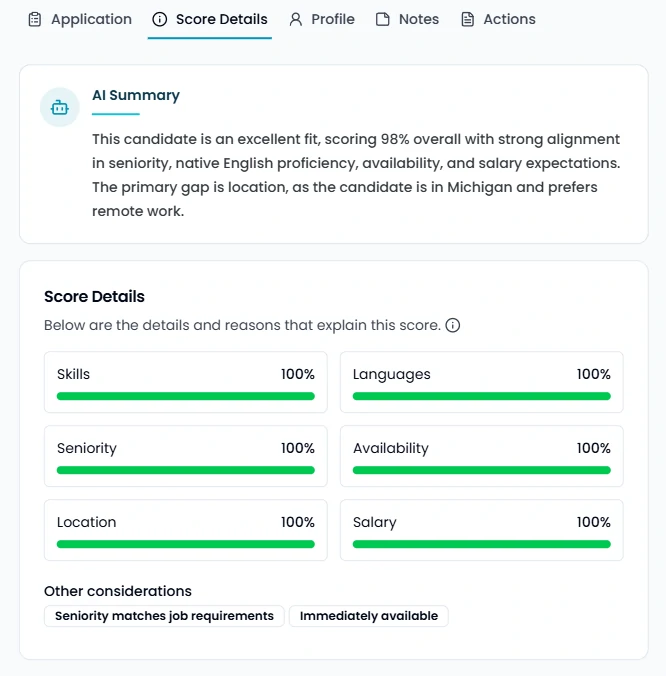Switch to the Profile tab
Screen dimensions: 666x676
pyautogui.click(x=333, y=19)
